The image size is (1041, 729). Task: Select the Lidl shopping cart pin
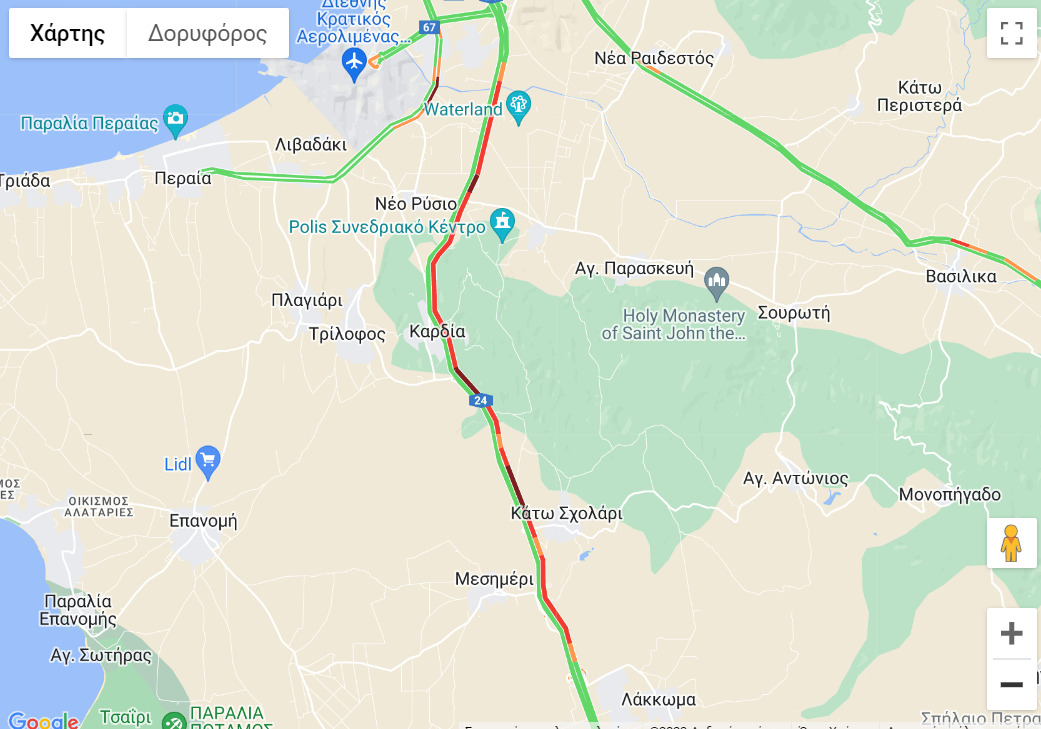pyautogui.click(x=208, y=462)
